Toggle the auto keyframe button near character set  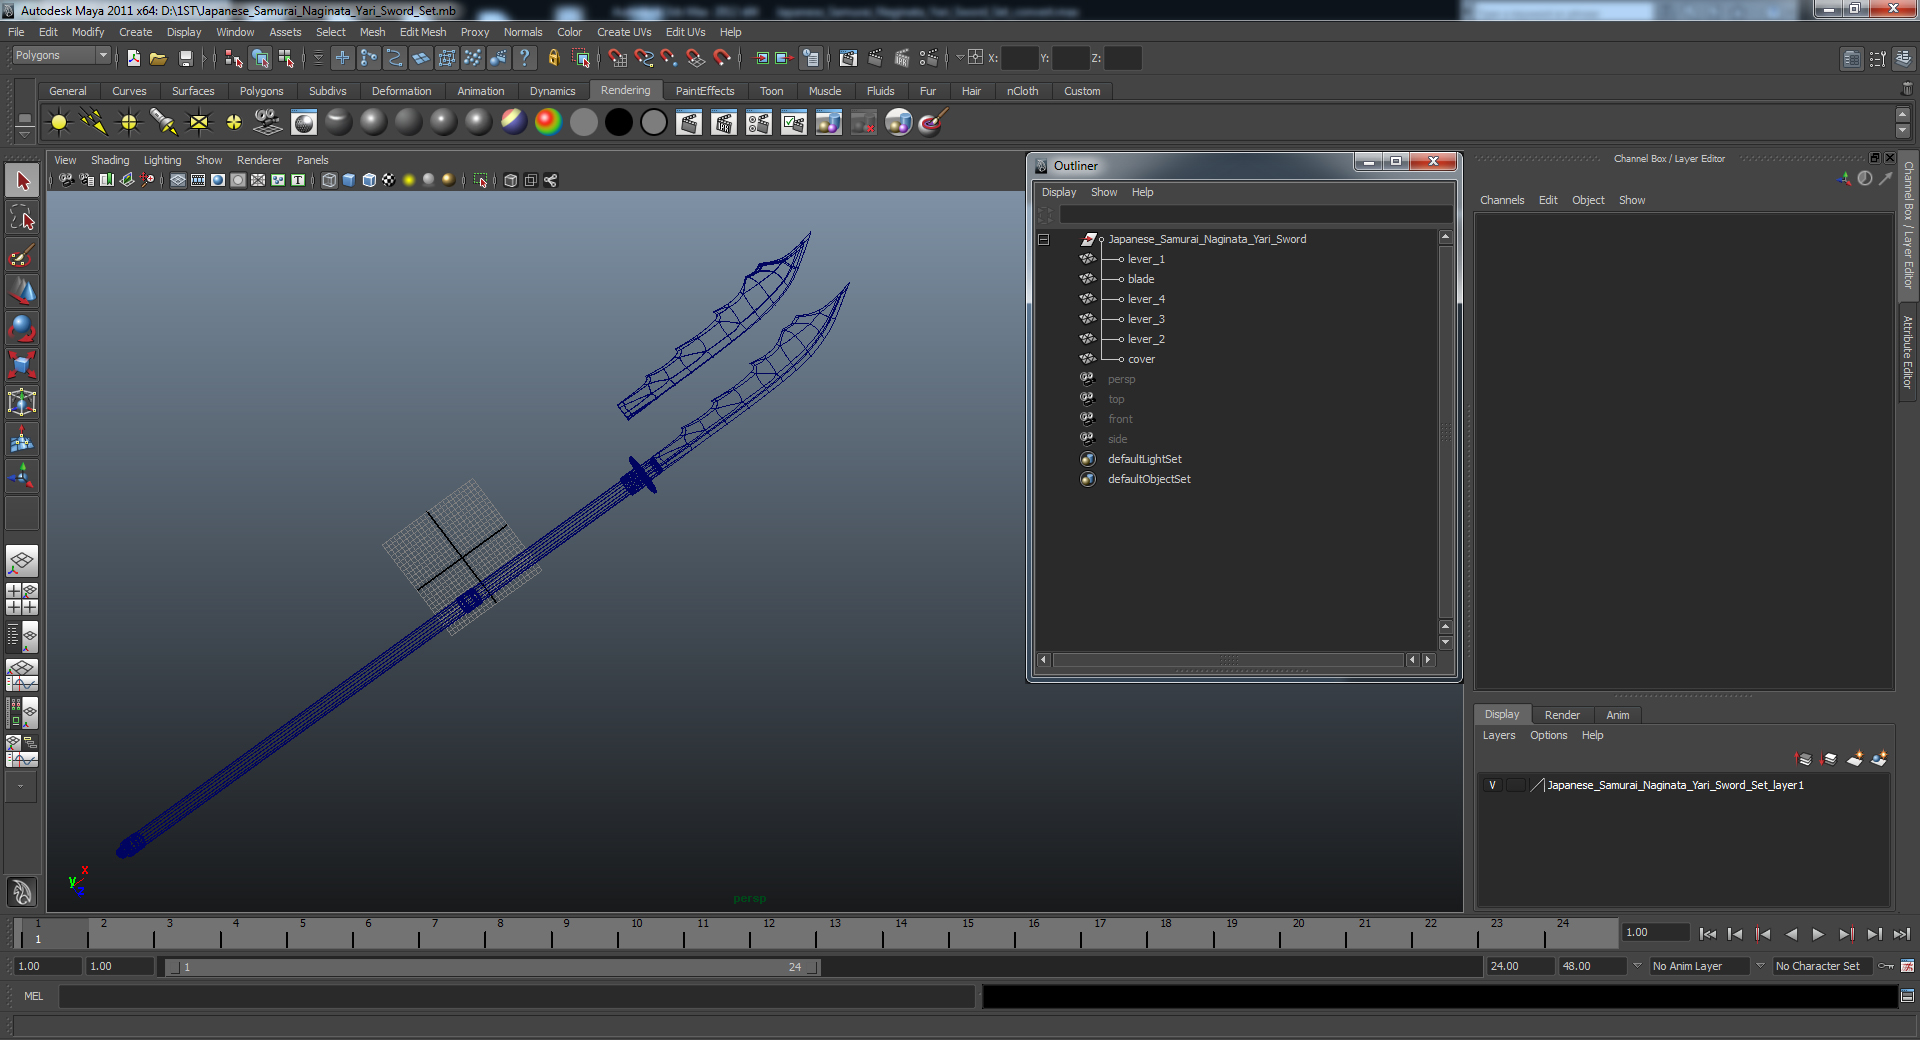pos(1886,966)
